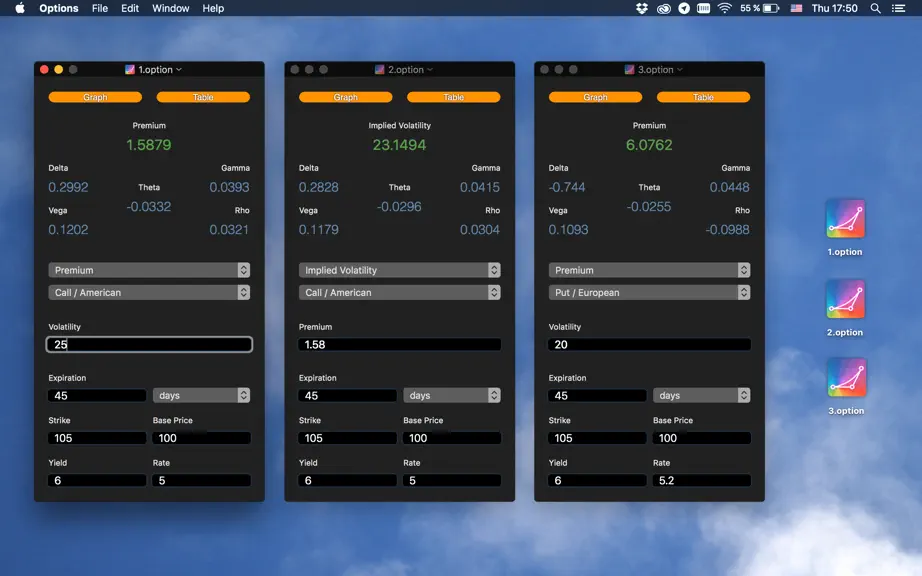This screenshot has height=576, width=922.
Task: Open the Dropbox menu bar icon
Action: (642, 8)
